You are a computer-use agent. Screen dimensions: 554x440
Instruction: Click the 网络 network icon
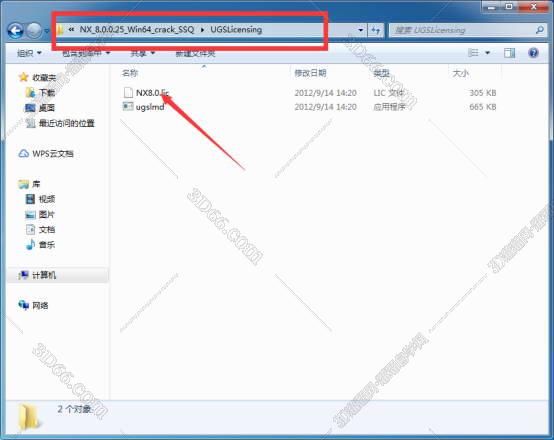[x=24, y=305]
